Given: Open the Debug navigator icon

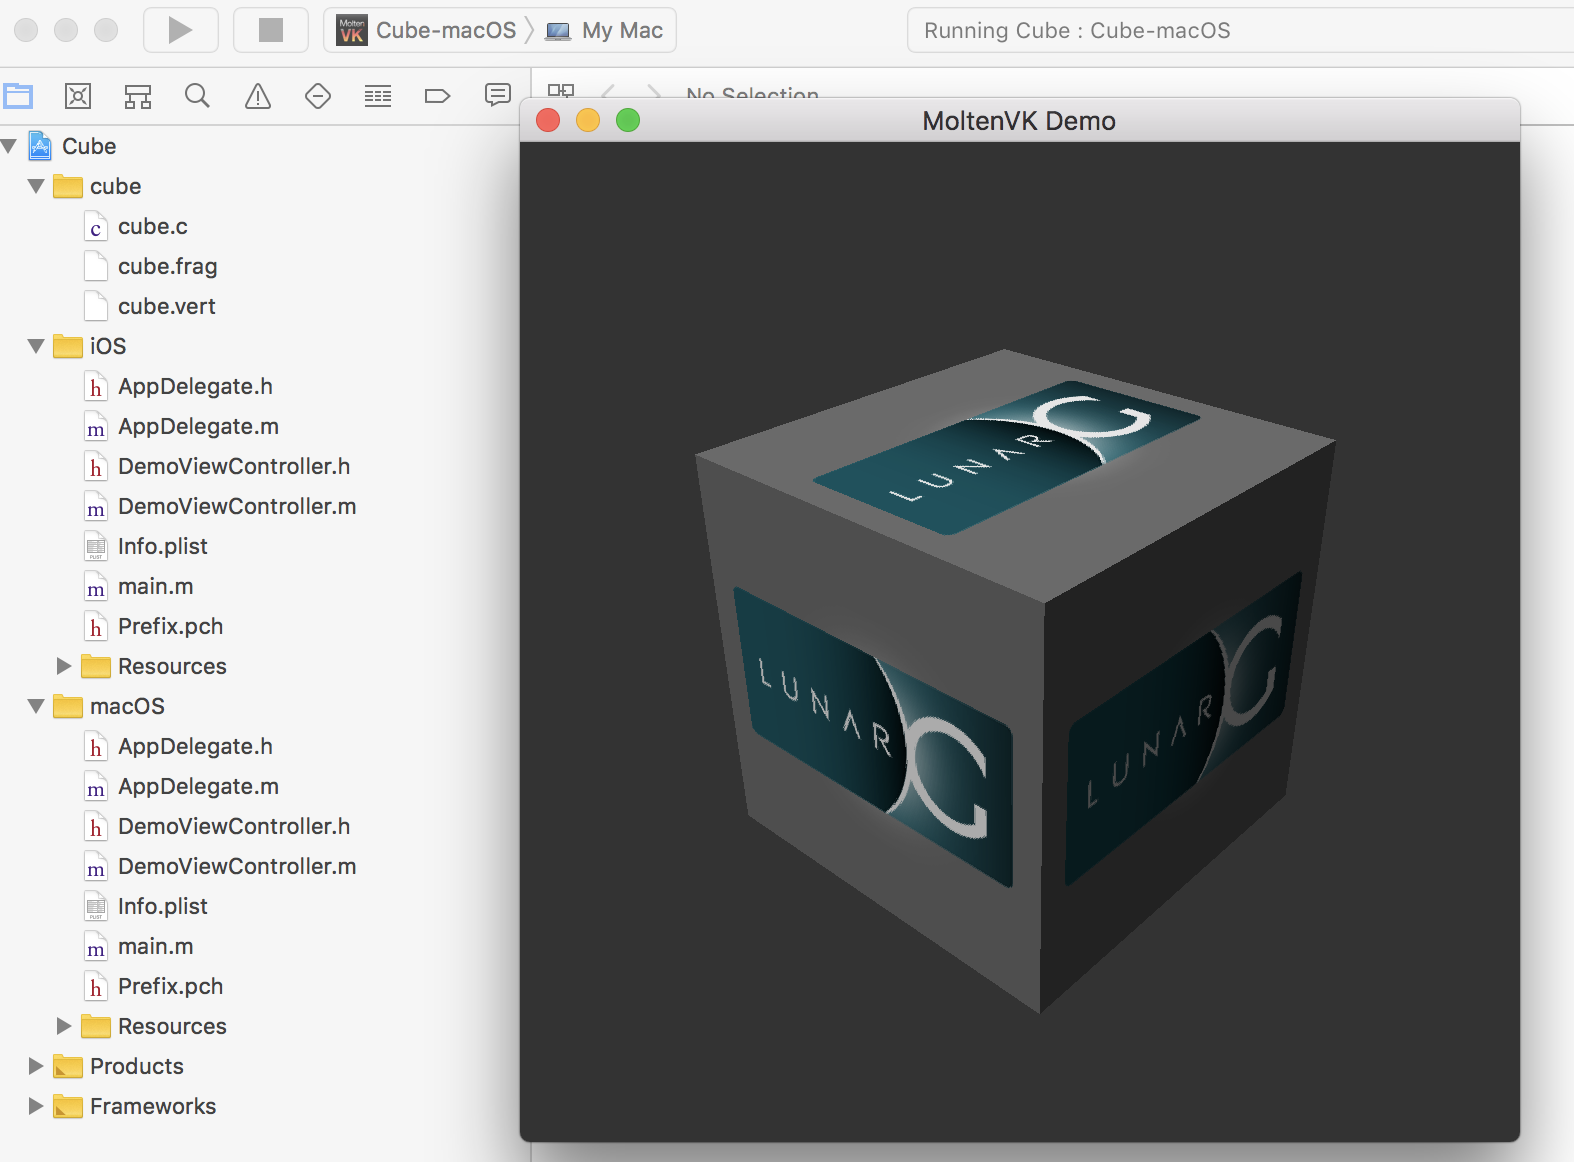Looking at the screenshot, I should pos(378,96).
